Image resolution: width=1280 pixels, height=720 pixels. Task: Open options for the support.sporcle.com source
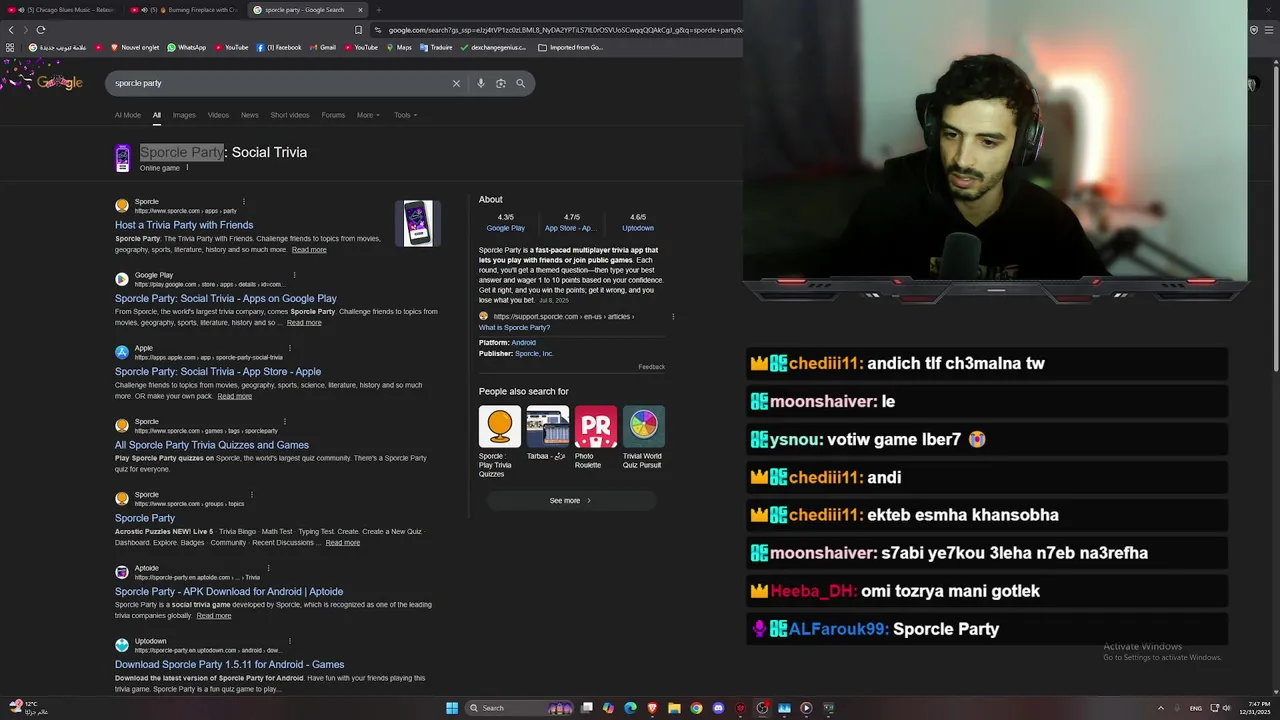[673, 317]
